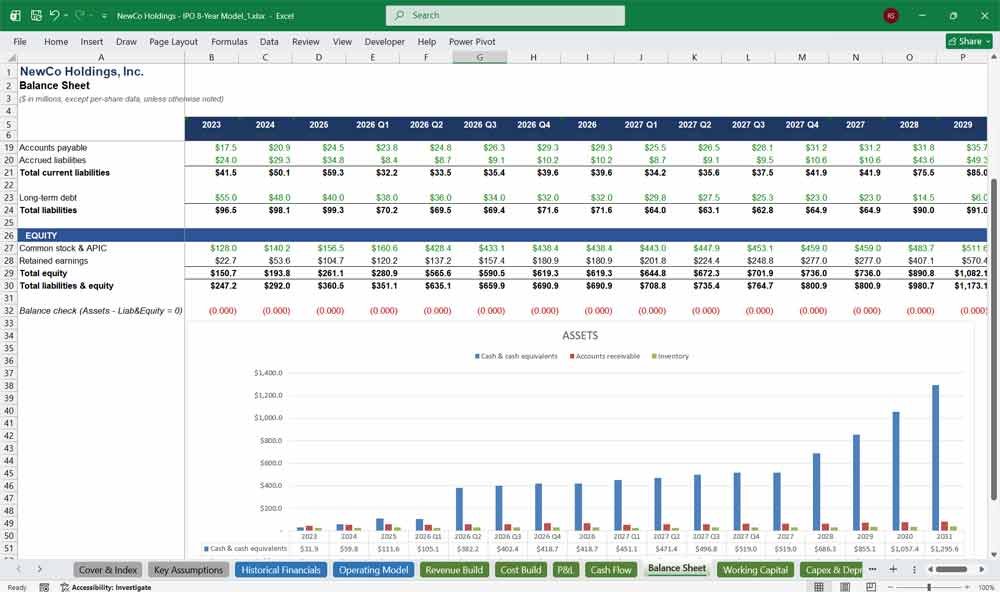Save the workbook with the save icon
This screenshot has width=1000, height=592.
pos(36,15)
